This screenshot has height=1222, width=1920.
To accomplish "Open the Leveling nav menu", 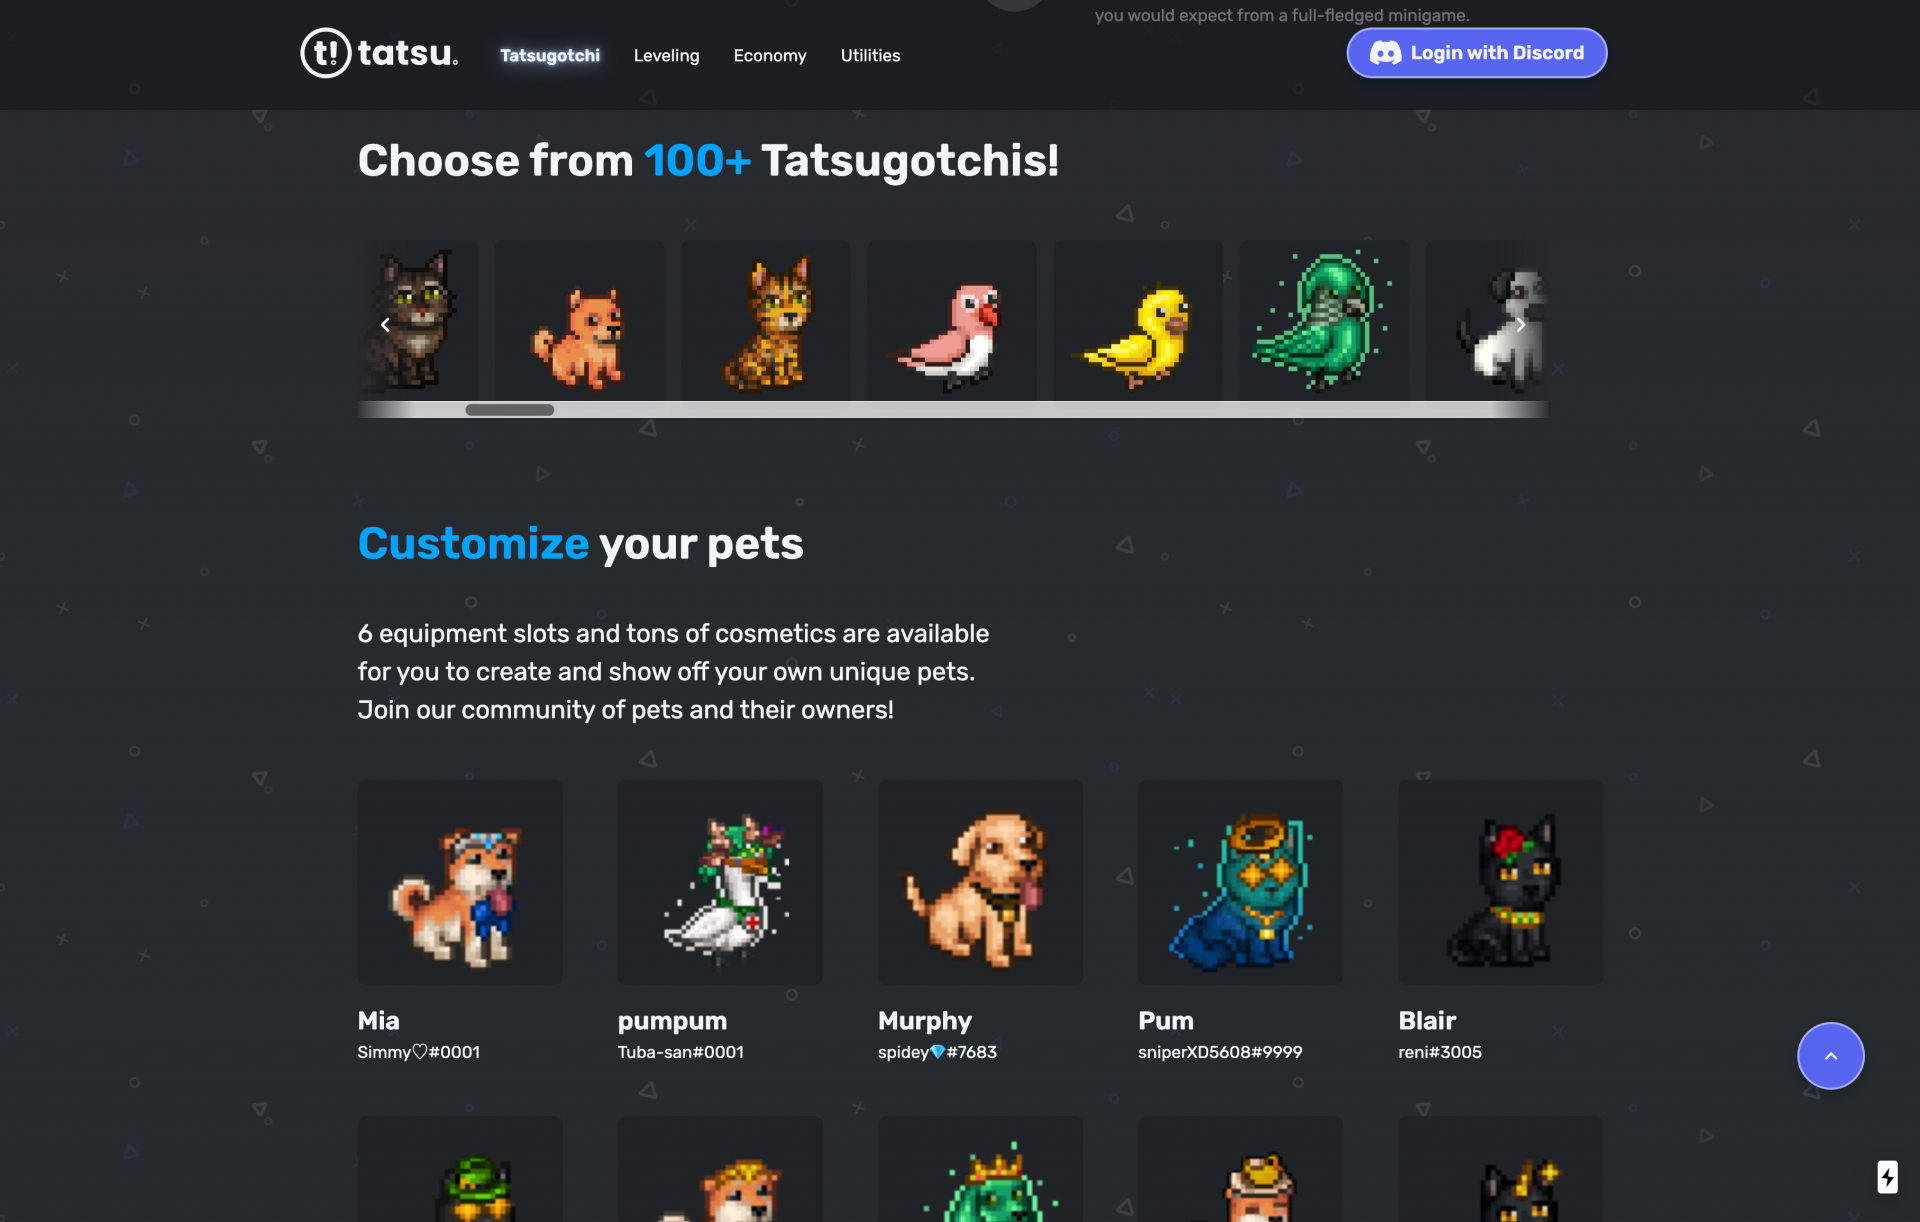I will [666, 56].
